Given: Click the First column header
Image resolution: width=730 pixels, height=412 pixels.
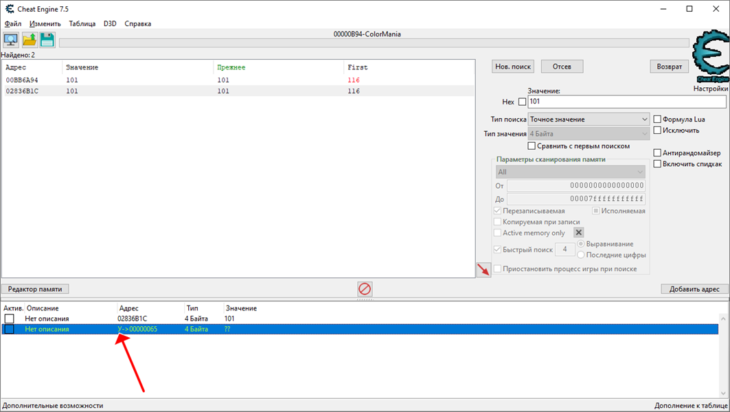Looking at the screenshot, I should pyautogui.click(x=358, y=68).
